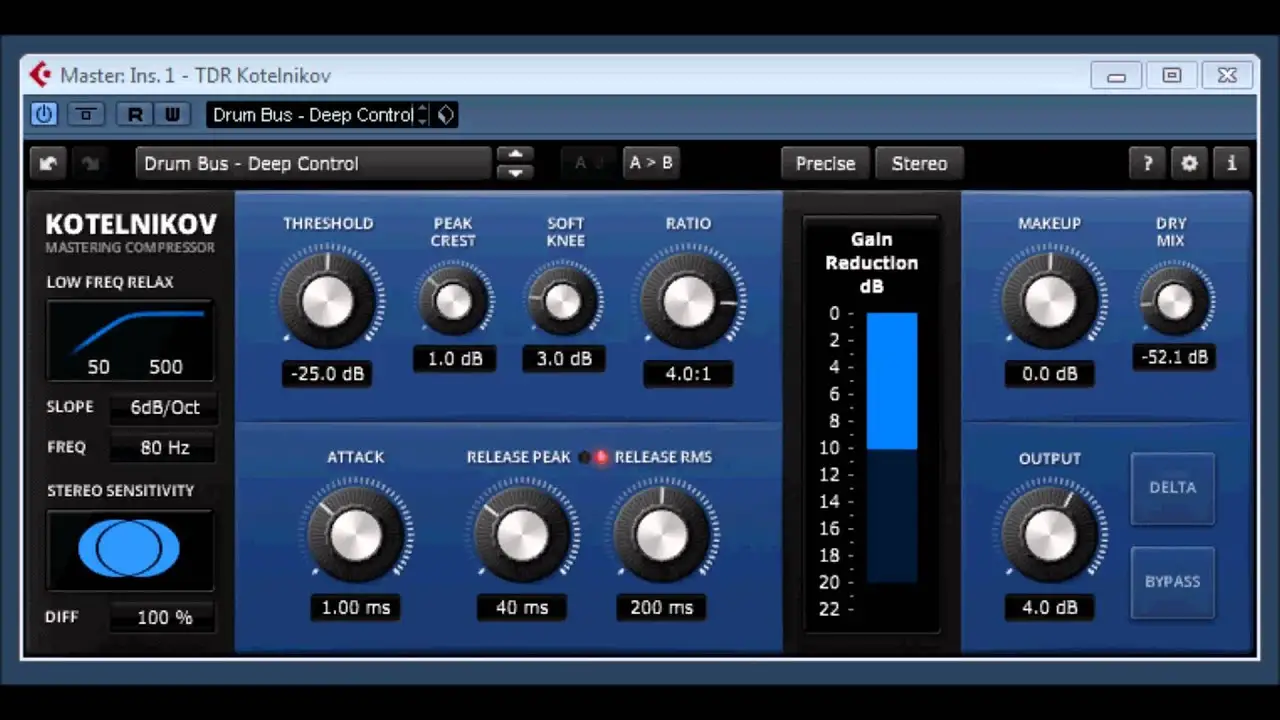Open settings with the gear icon
This screenshot has height=720, width=1280.
pos(1189,163)
